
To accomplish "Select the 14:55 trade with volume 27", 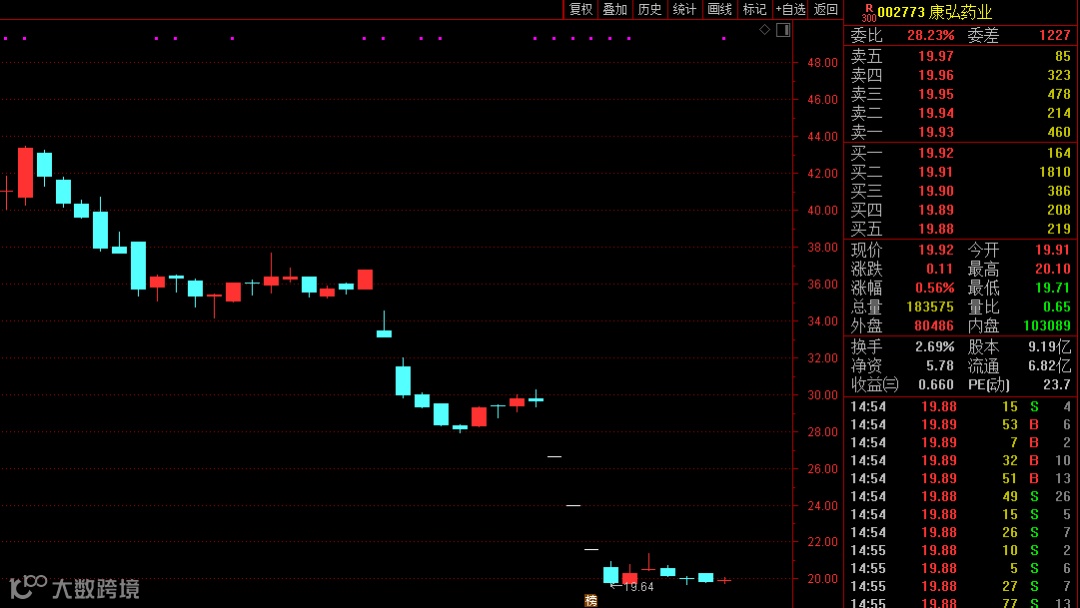I will [961, 586].
